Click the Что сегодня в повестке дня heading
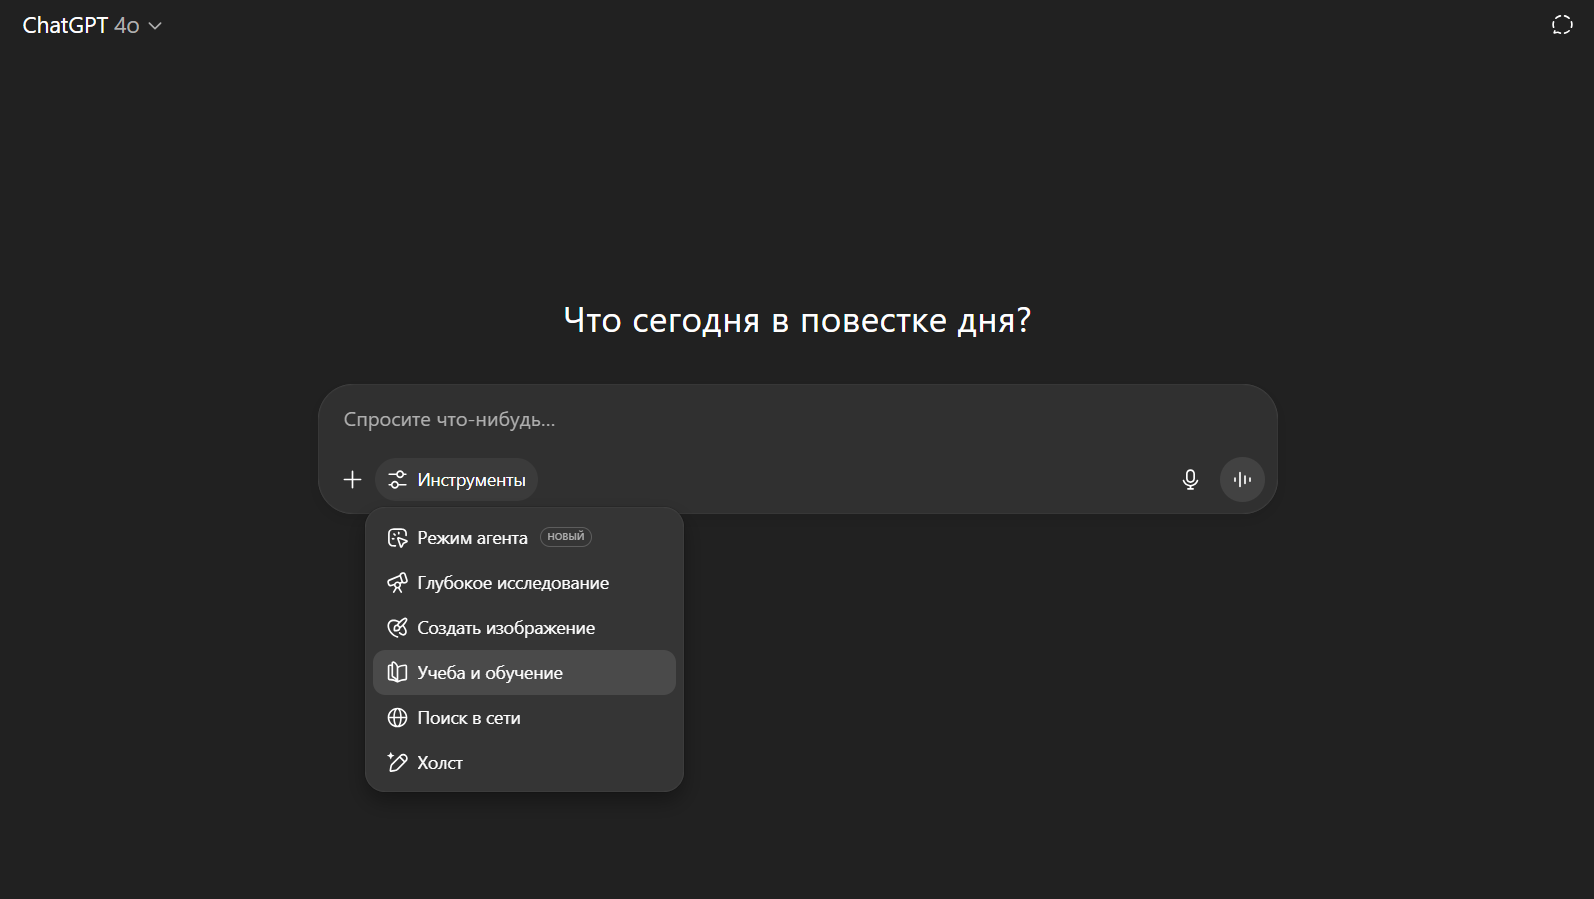Viewport: 1594px width, 899px height. pyautogui.click(x=797, y=320)
